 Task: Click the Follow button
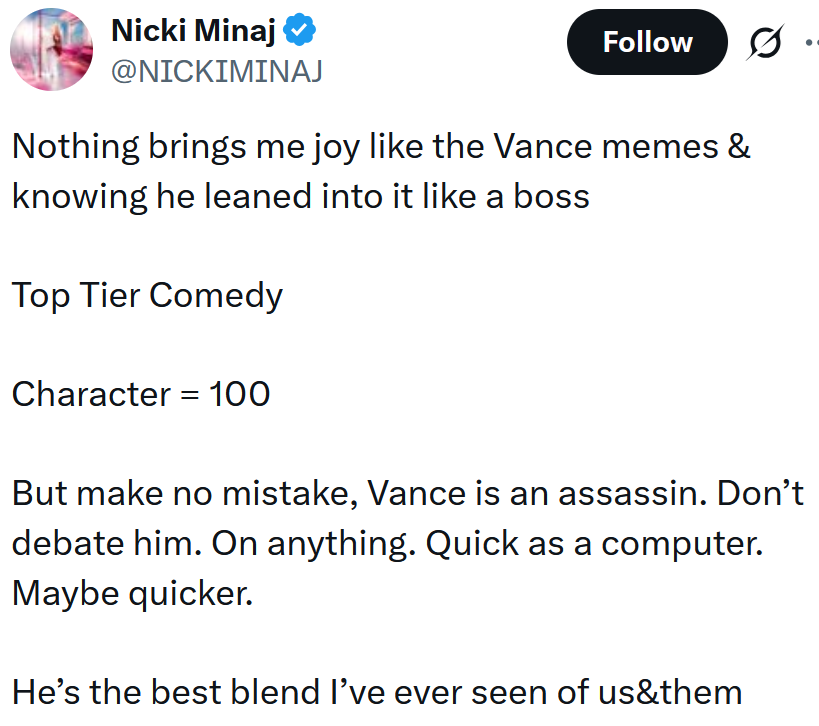click(647, 42)
